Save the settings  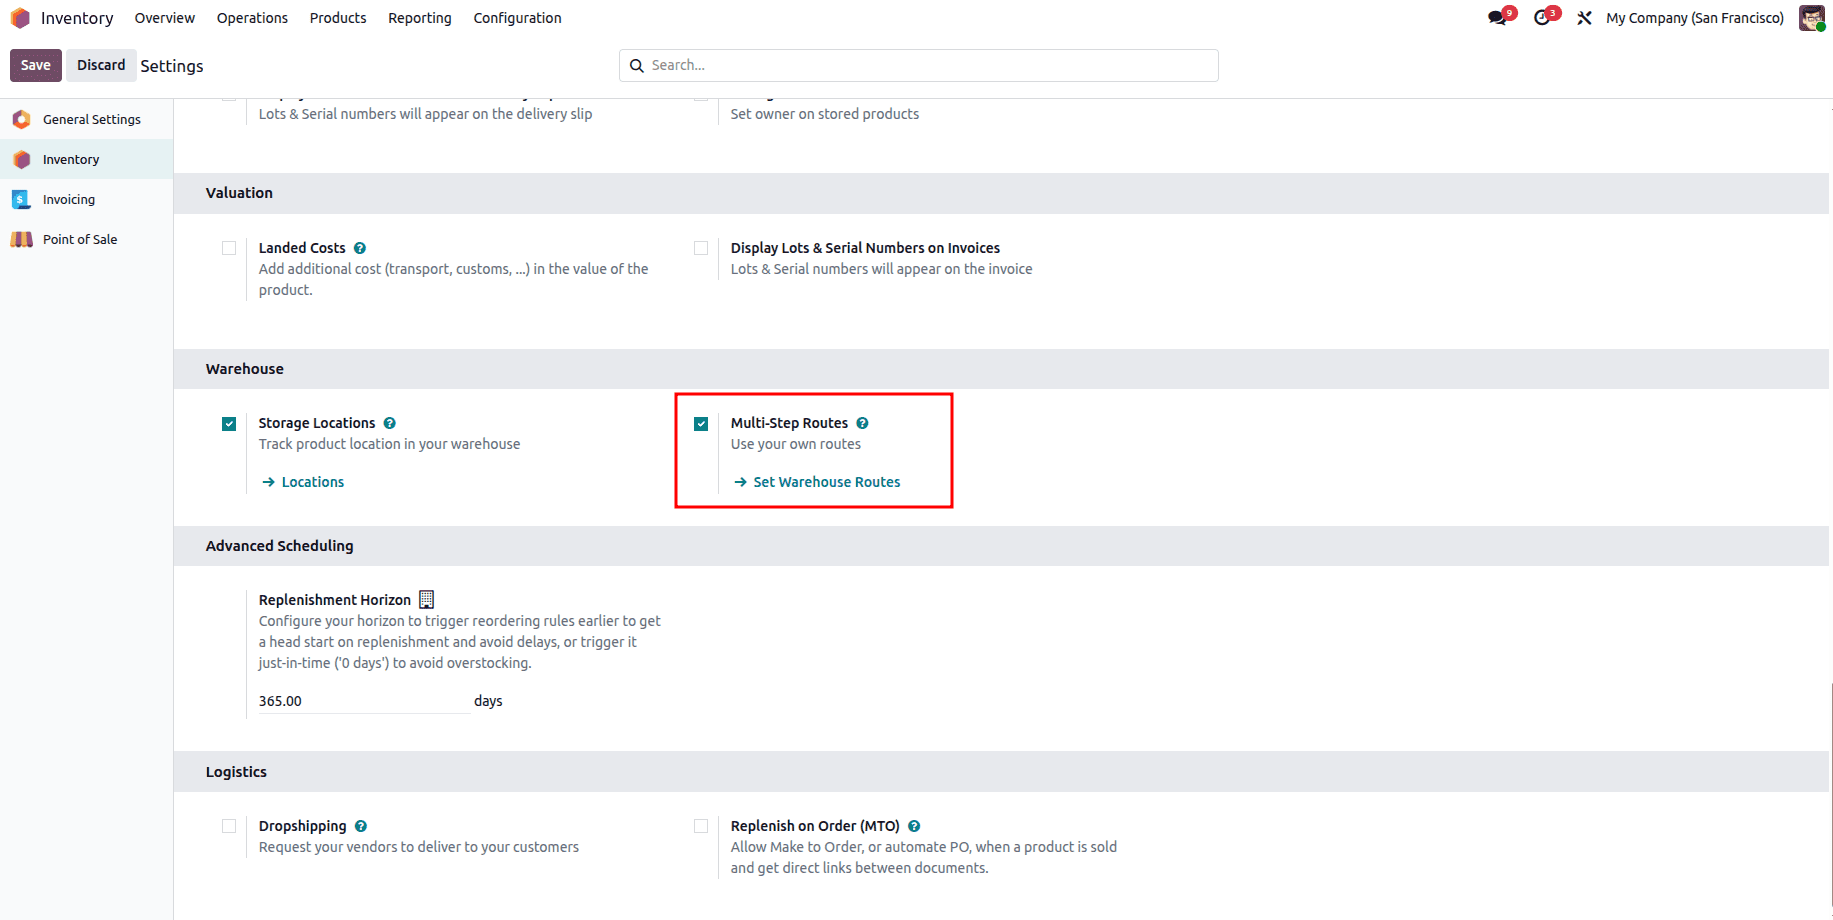tap(36, 65)
